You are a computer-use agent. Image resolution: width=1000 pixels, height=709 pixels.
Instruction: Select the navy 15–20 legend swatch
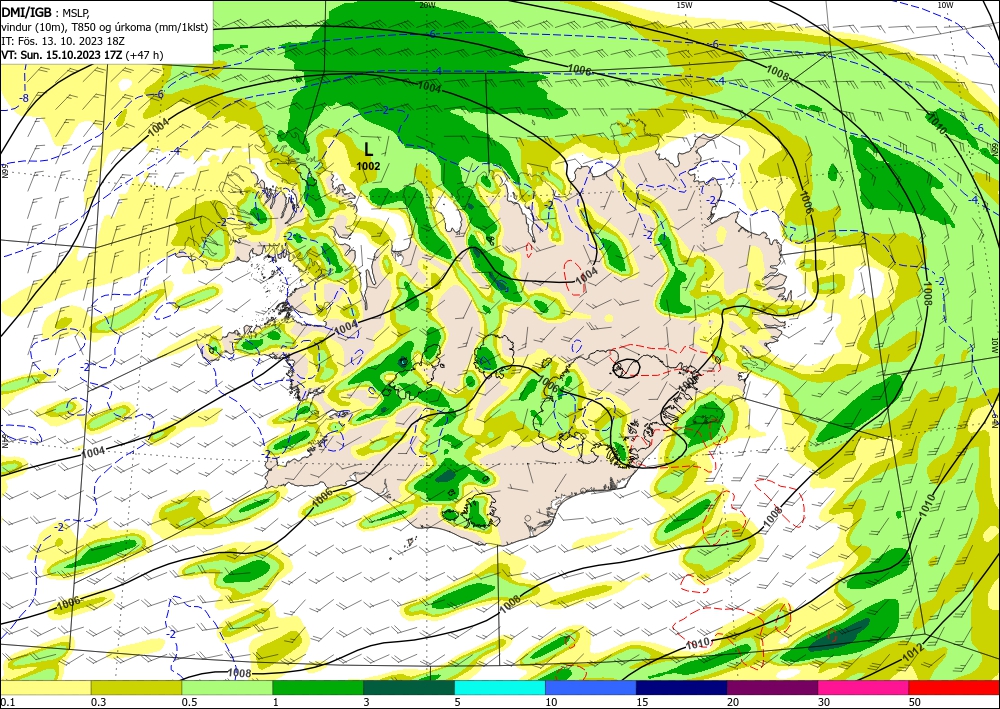coord(682,688)
